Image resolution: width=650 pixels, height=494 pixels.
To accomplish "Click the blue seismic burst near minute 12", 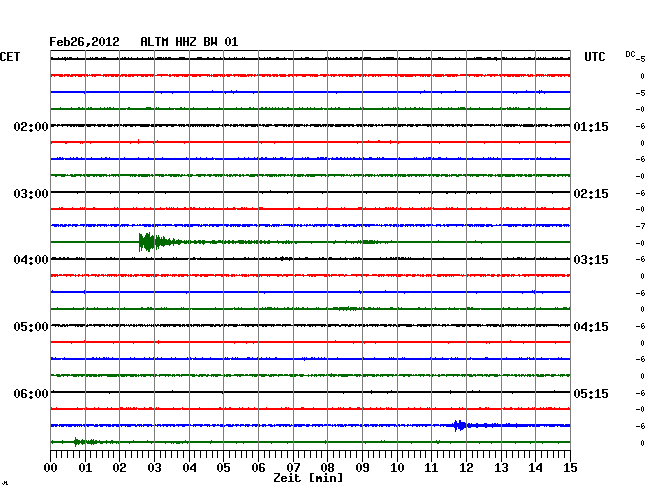I will 459,426.
